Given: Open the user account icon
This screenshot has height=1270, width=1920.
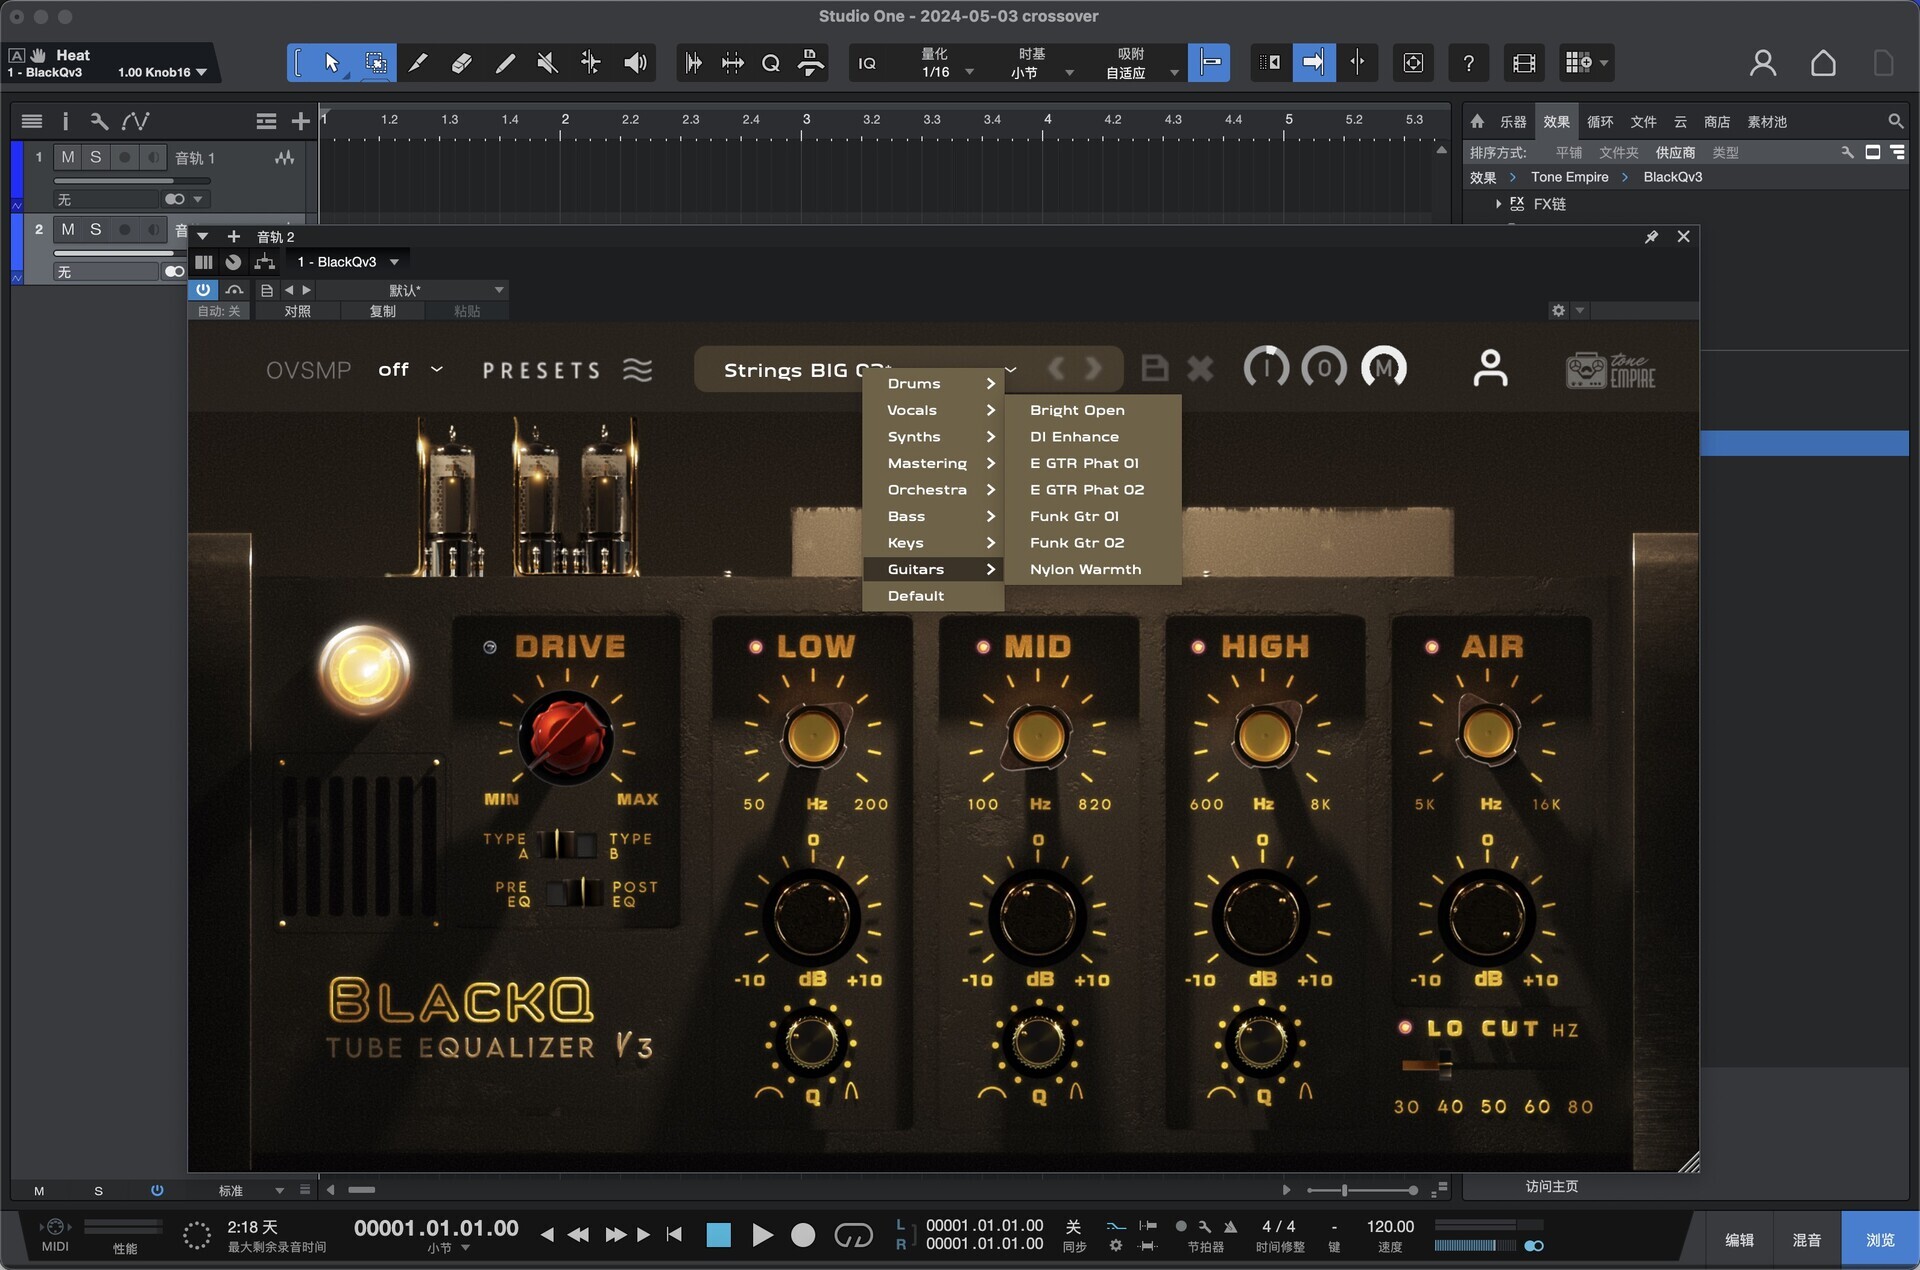Looking at the screenshot, I should click(1763, 63).
